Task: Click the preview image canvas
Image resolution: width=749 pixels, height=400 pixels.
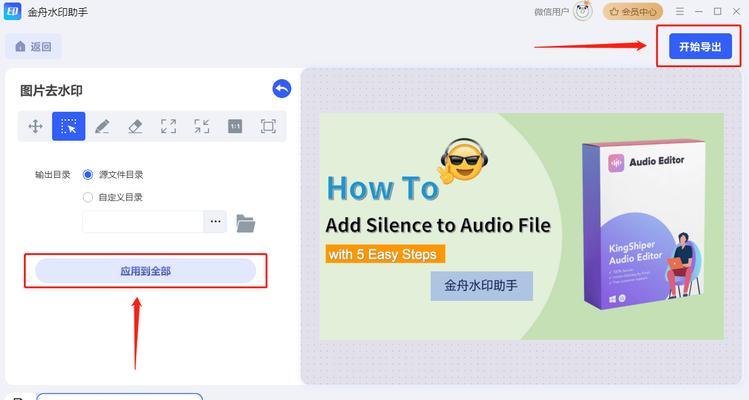Action: pos(522,227)
